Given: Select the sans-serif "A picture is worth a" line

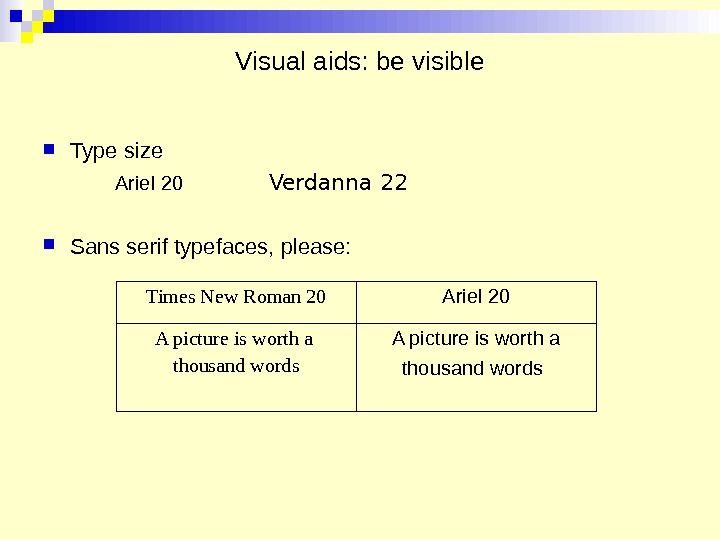Looking at the screenshot, I should [x=475, y=339].
